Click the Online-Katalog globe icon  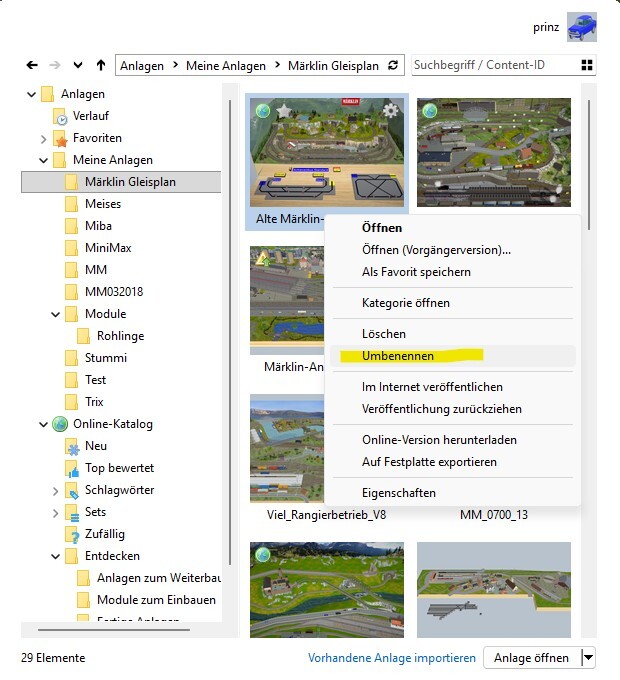60,424
